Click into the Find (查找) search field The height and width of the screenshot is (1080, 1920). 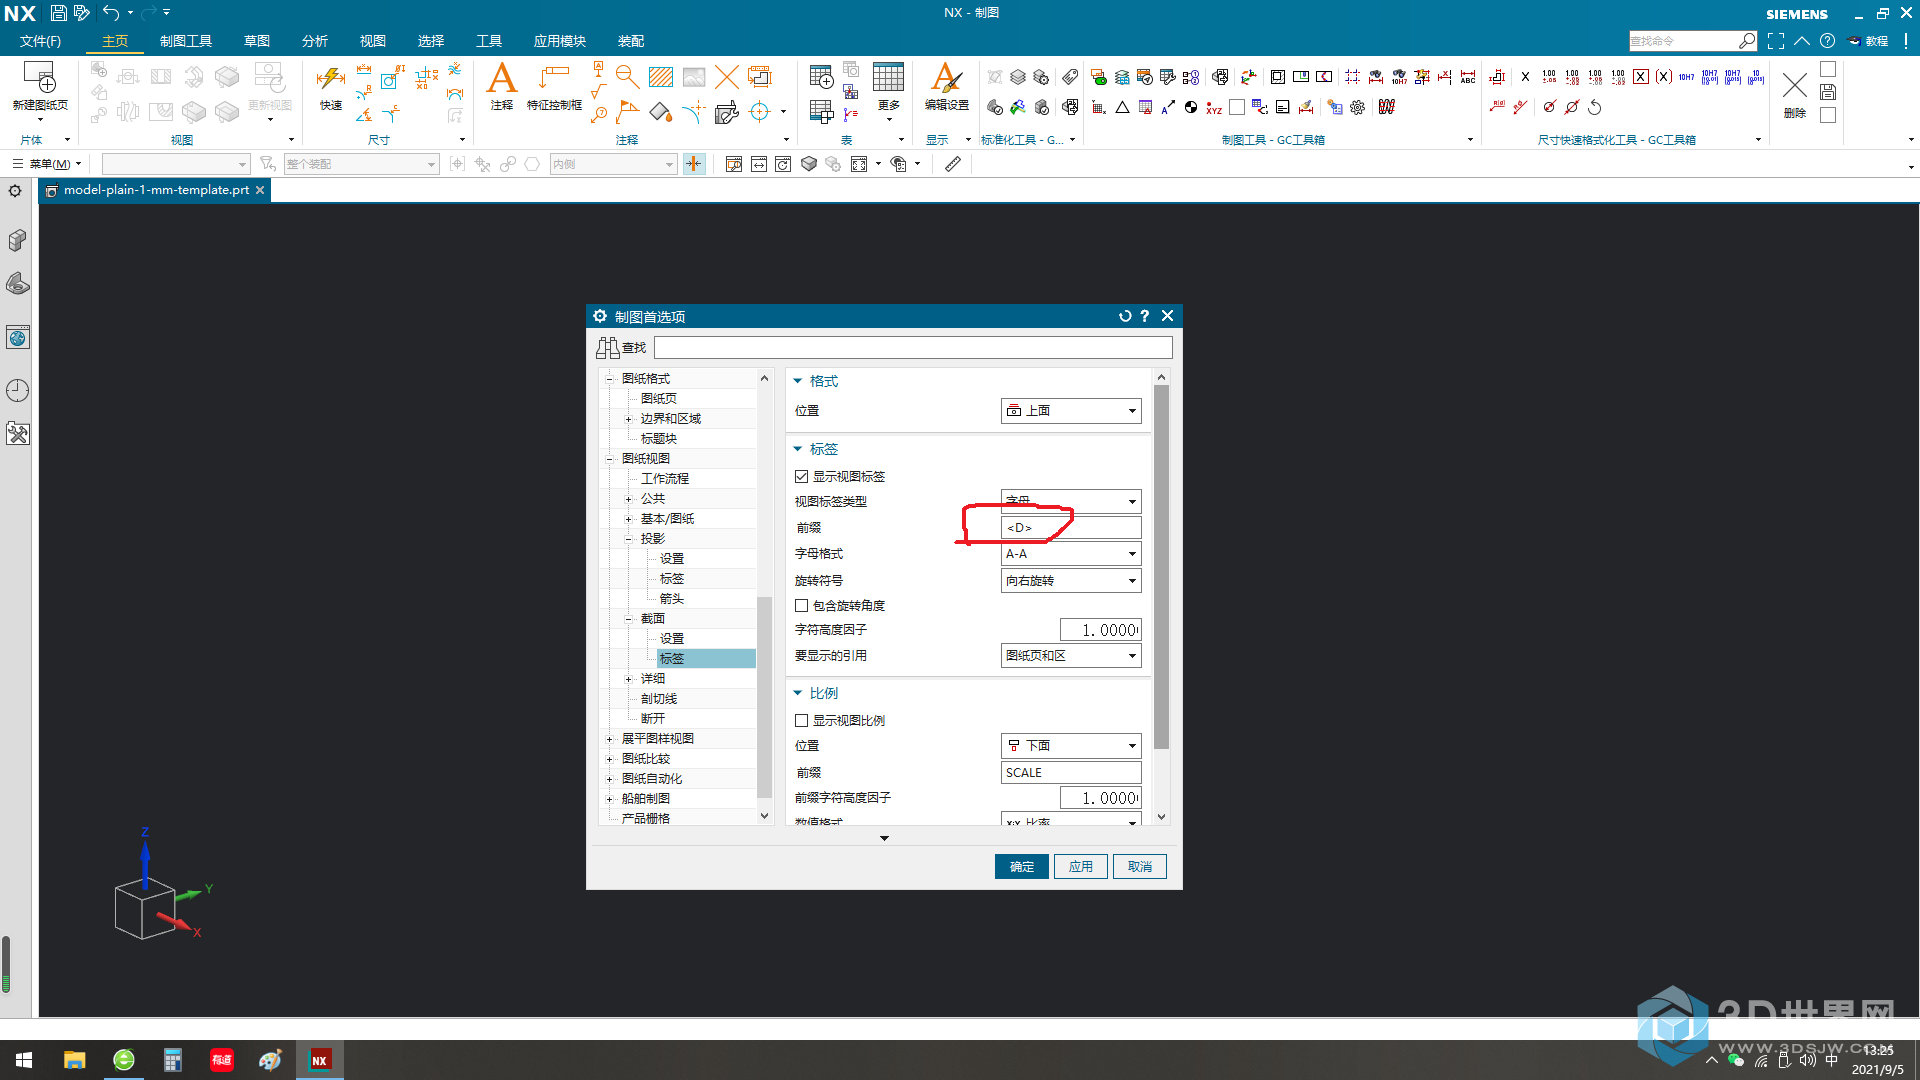pyautogui.click(x=913, y=348)
